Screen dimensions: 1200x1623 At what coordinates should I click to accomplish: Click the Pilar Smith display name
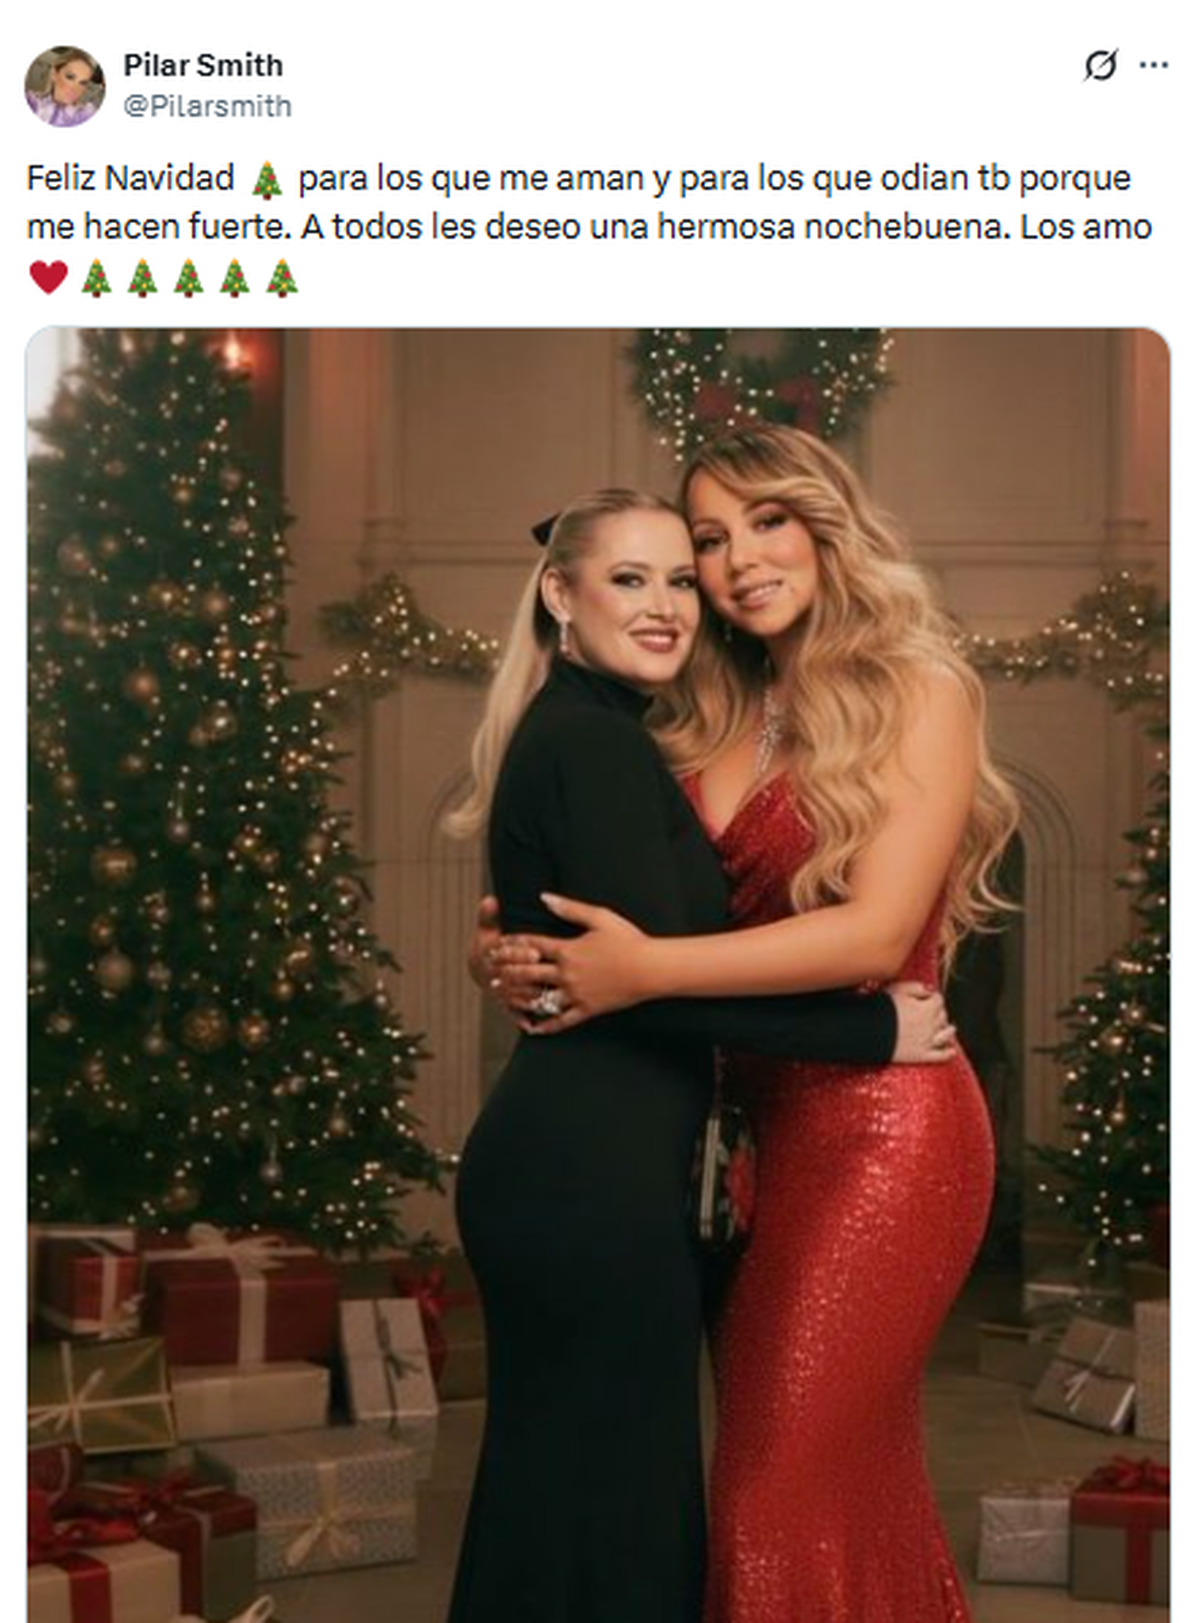pyautogui.click(x=203, y=65)
